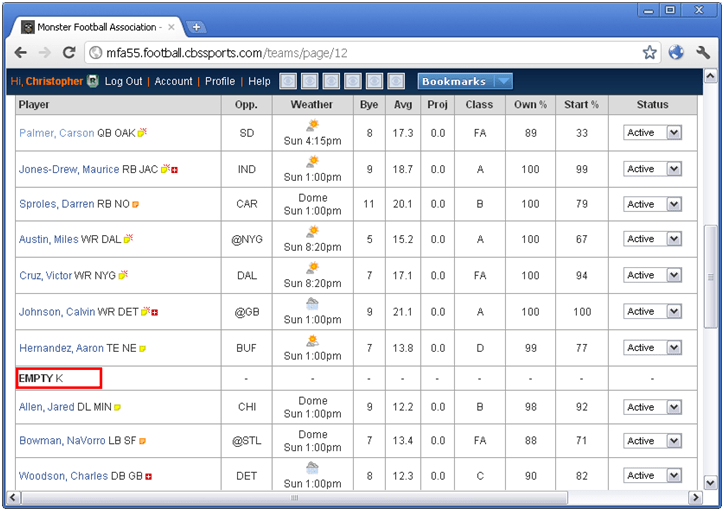
Task: Click the red injury icon for Jones-Drew
Action: (x=175, y=170)
